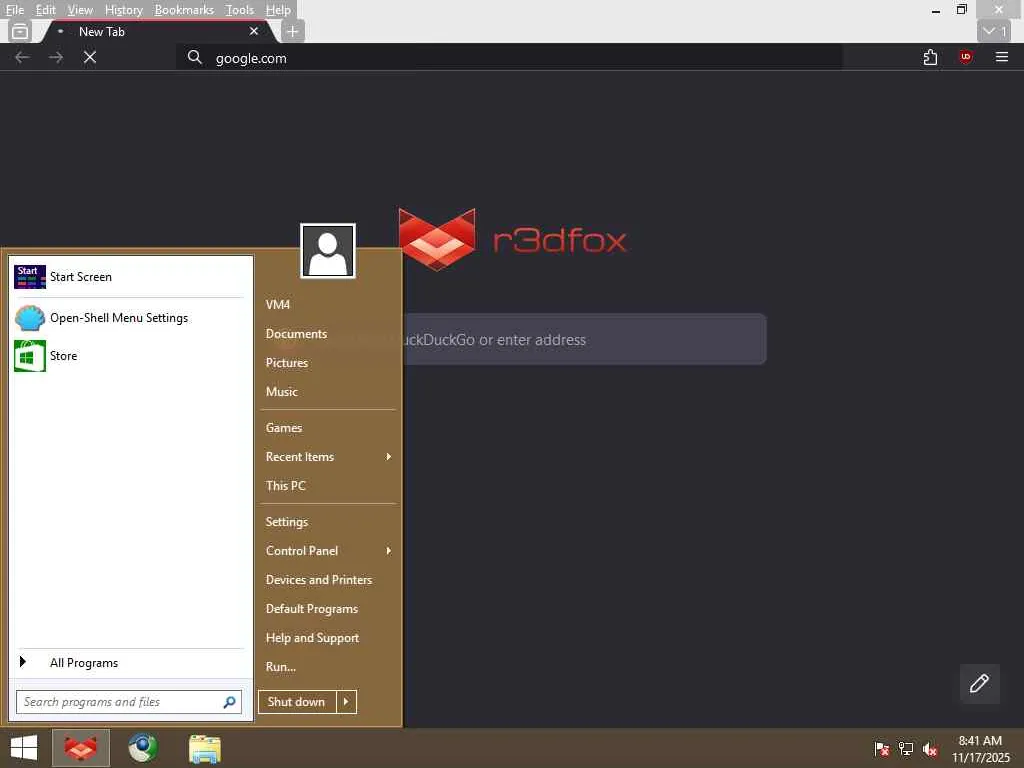Click the Shut down button

click(x=297, y=702)
